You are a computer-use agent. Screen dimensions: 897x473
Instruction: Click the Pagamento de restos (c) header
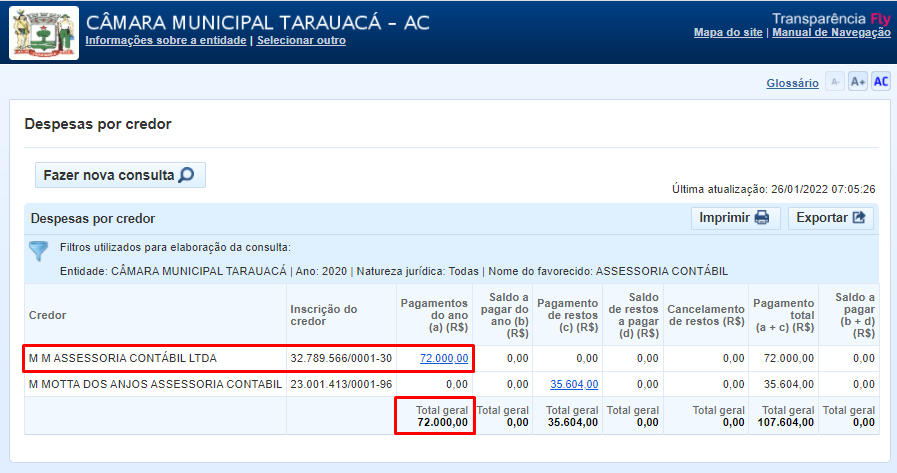pos(567,315)
